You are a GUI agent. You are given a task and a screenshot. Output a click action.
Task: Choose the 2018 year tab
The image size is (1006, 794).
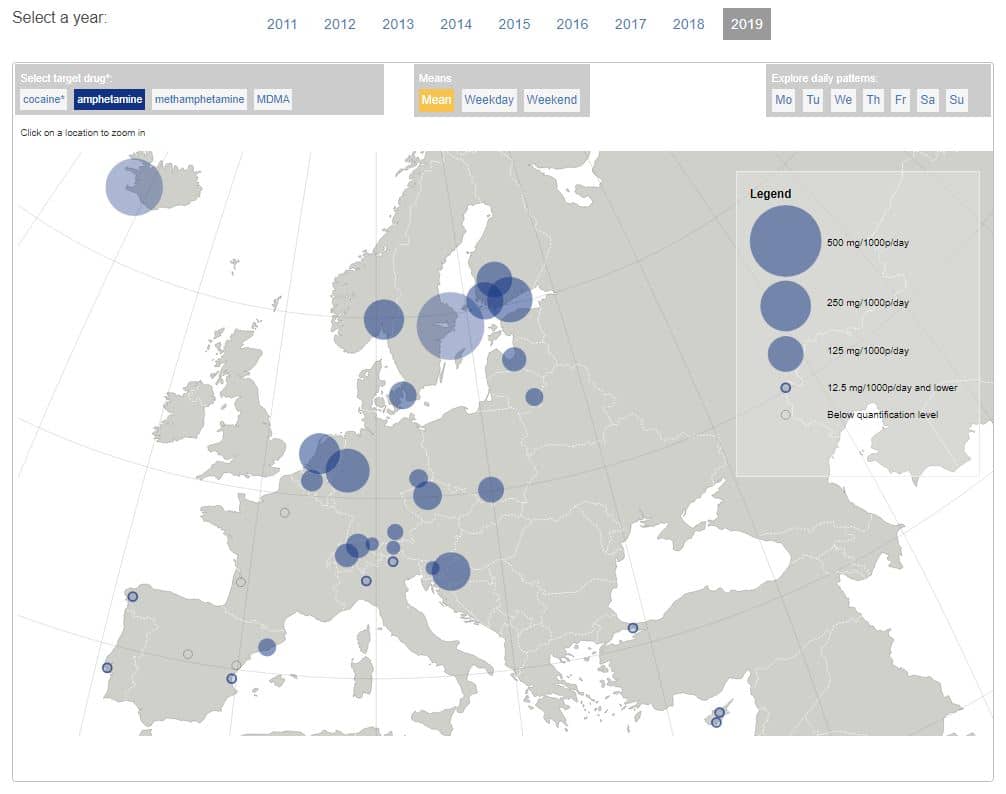(688, 24)
